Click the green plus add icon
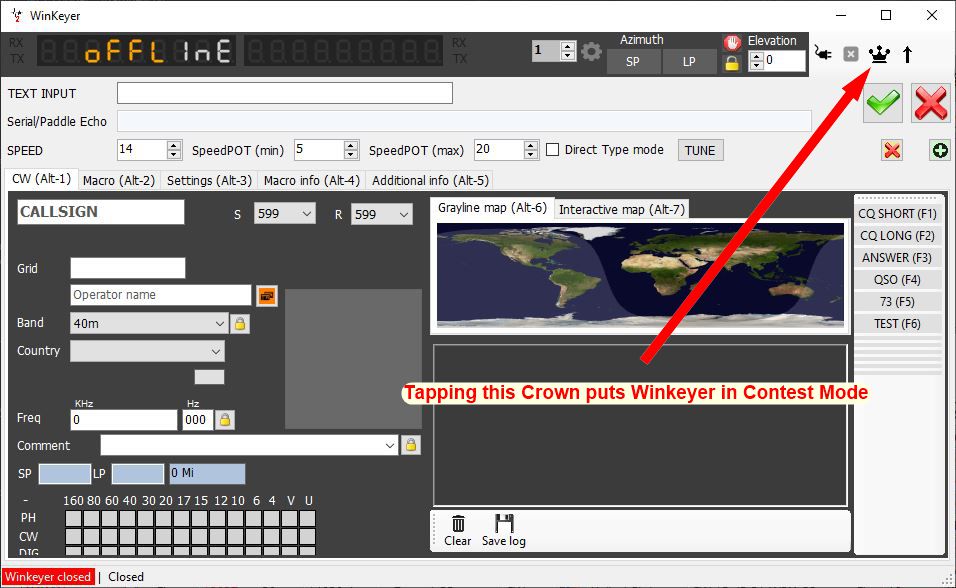 940,150
